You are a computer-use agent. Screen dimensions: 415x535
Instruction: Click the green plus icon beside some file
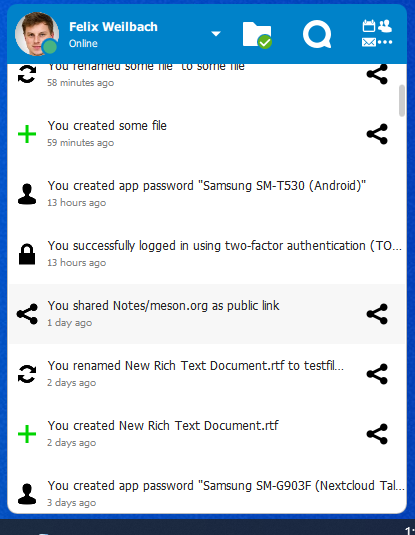(x=27, y=134)
